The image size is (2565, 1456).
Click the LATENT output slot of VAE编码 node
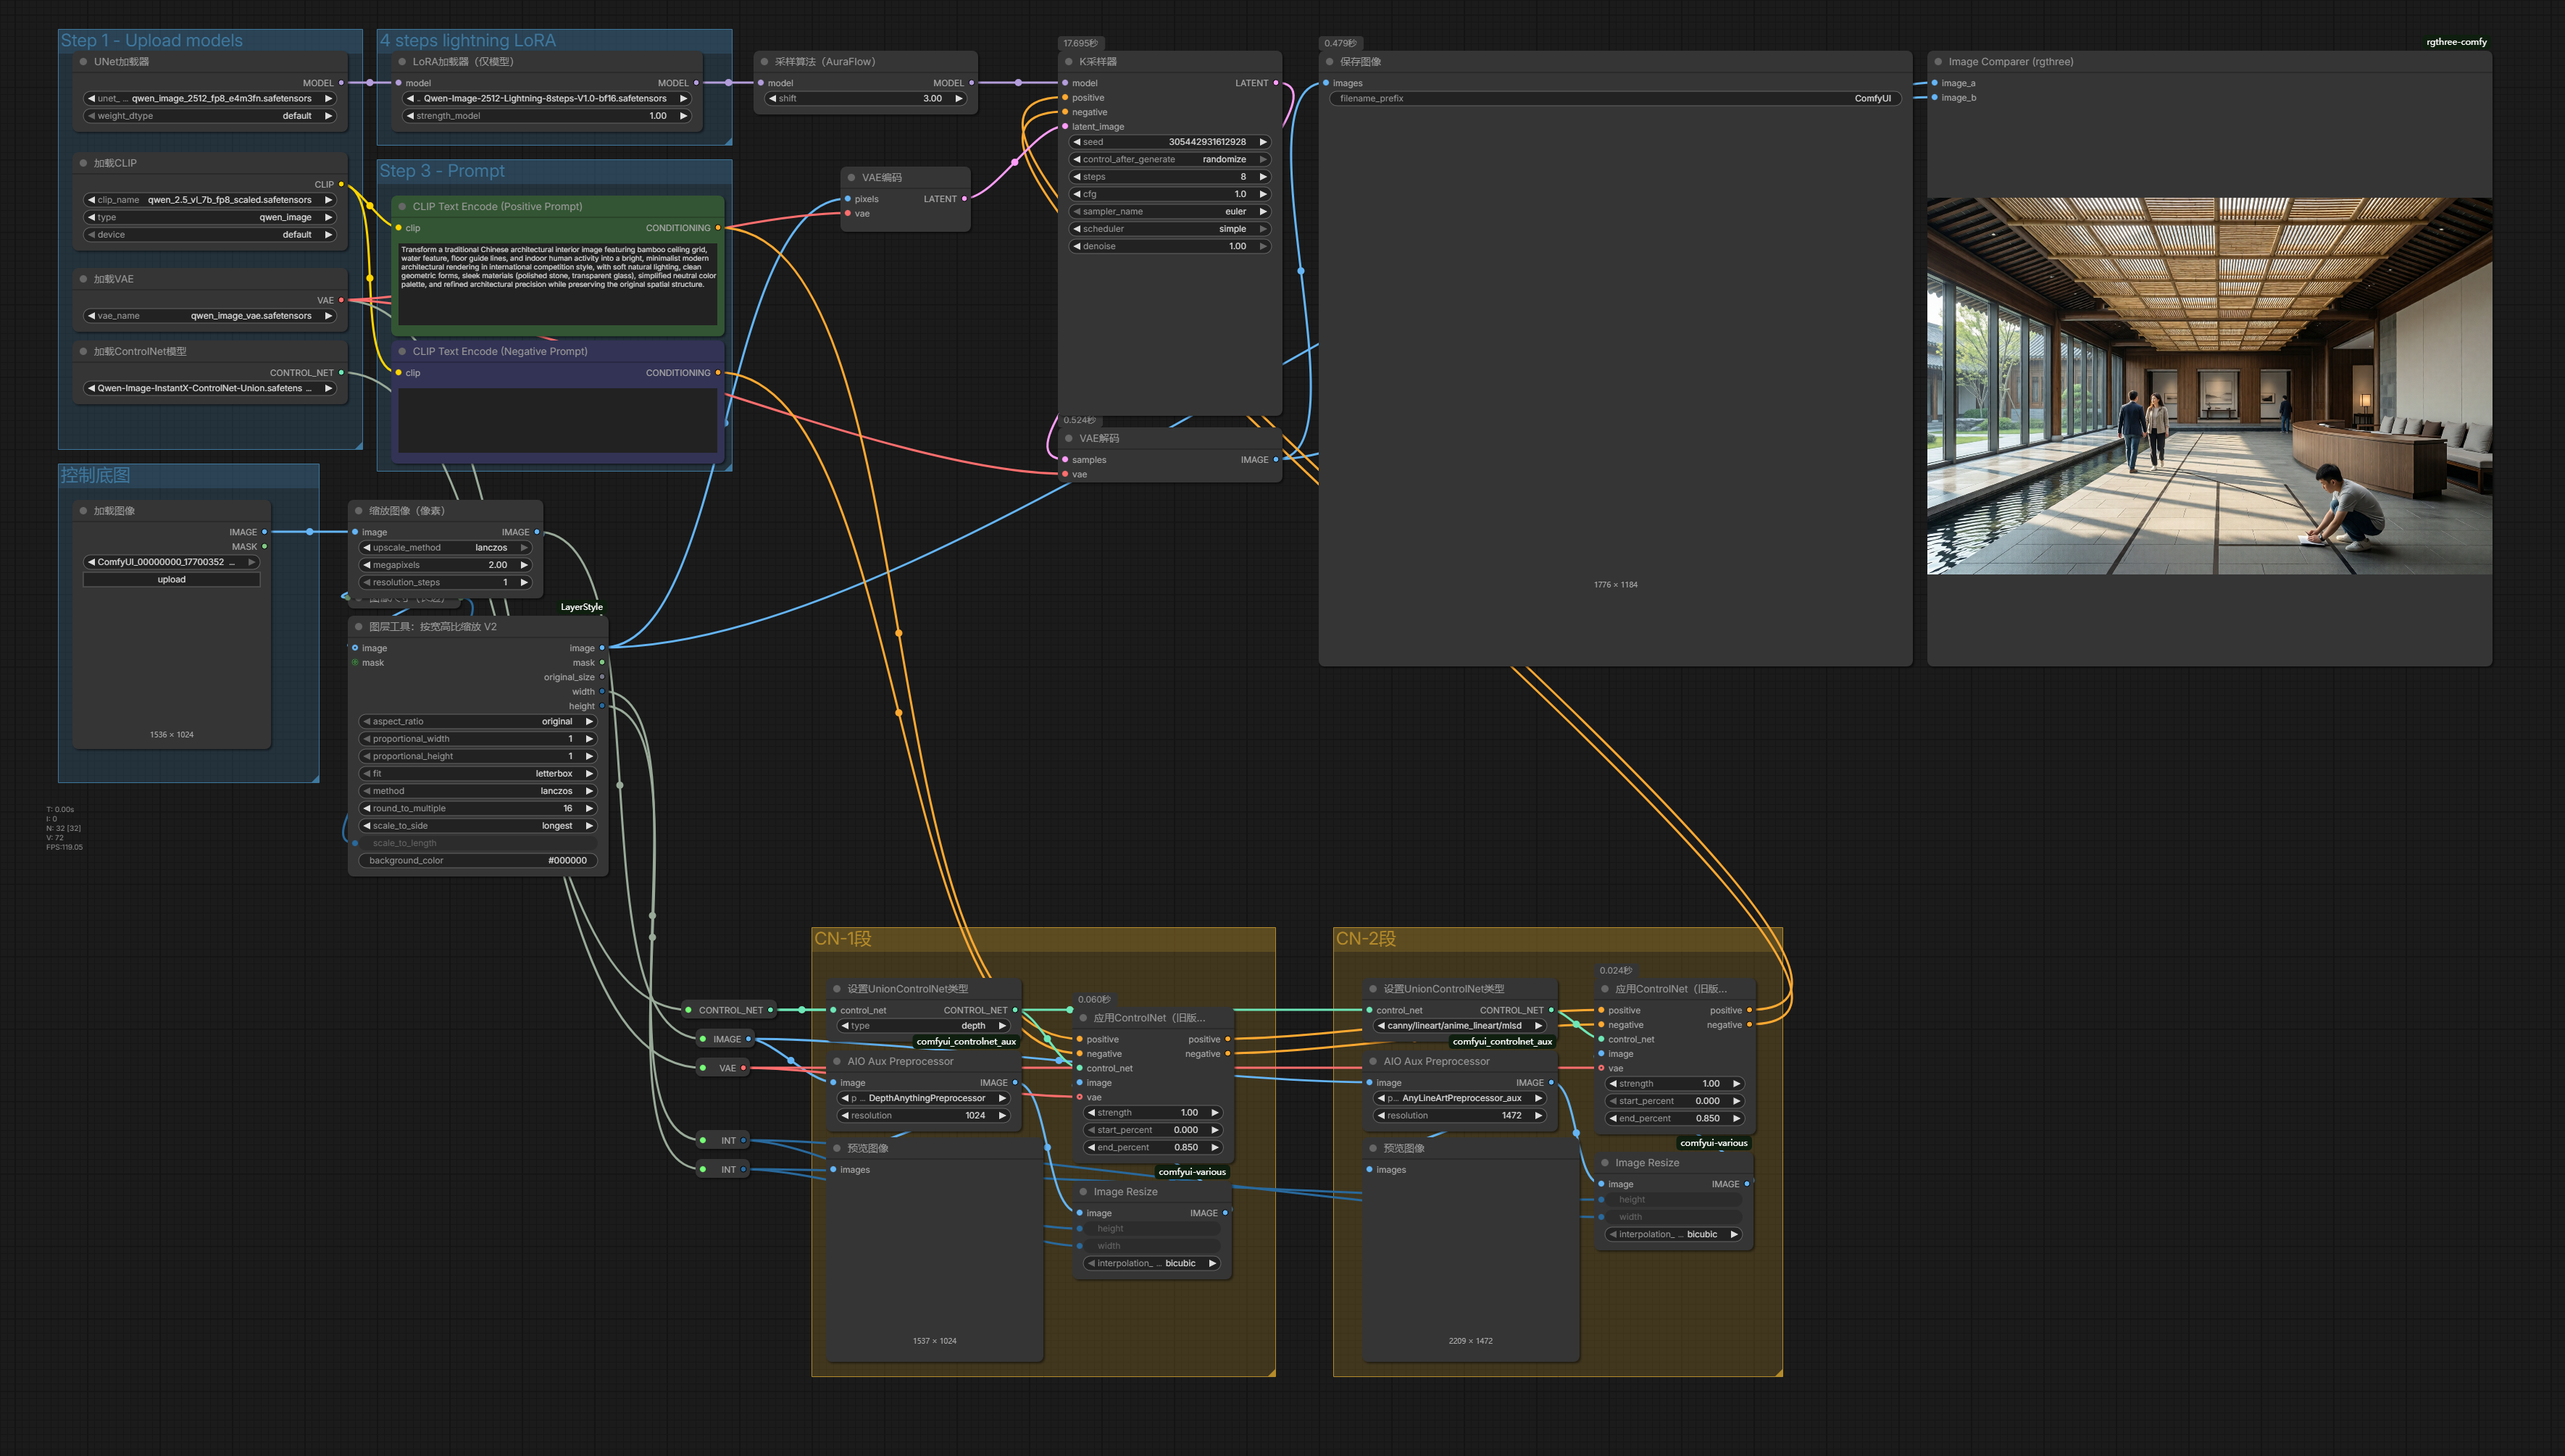[x=964, y=199]
